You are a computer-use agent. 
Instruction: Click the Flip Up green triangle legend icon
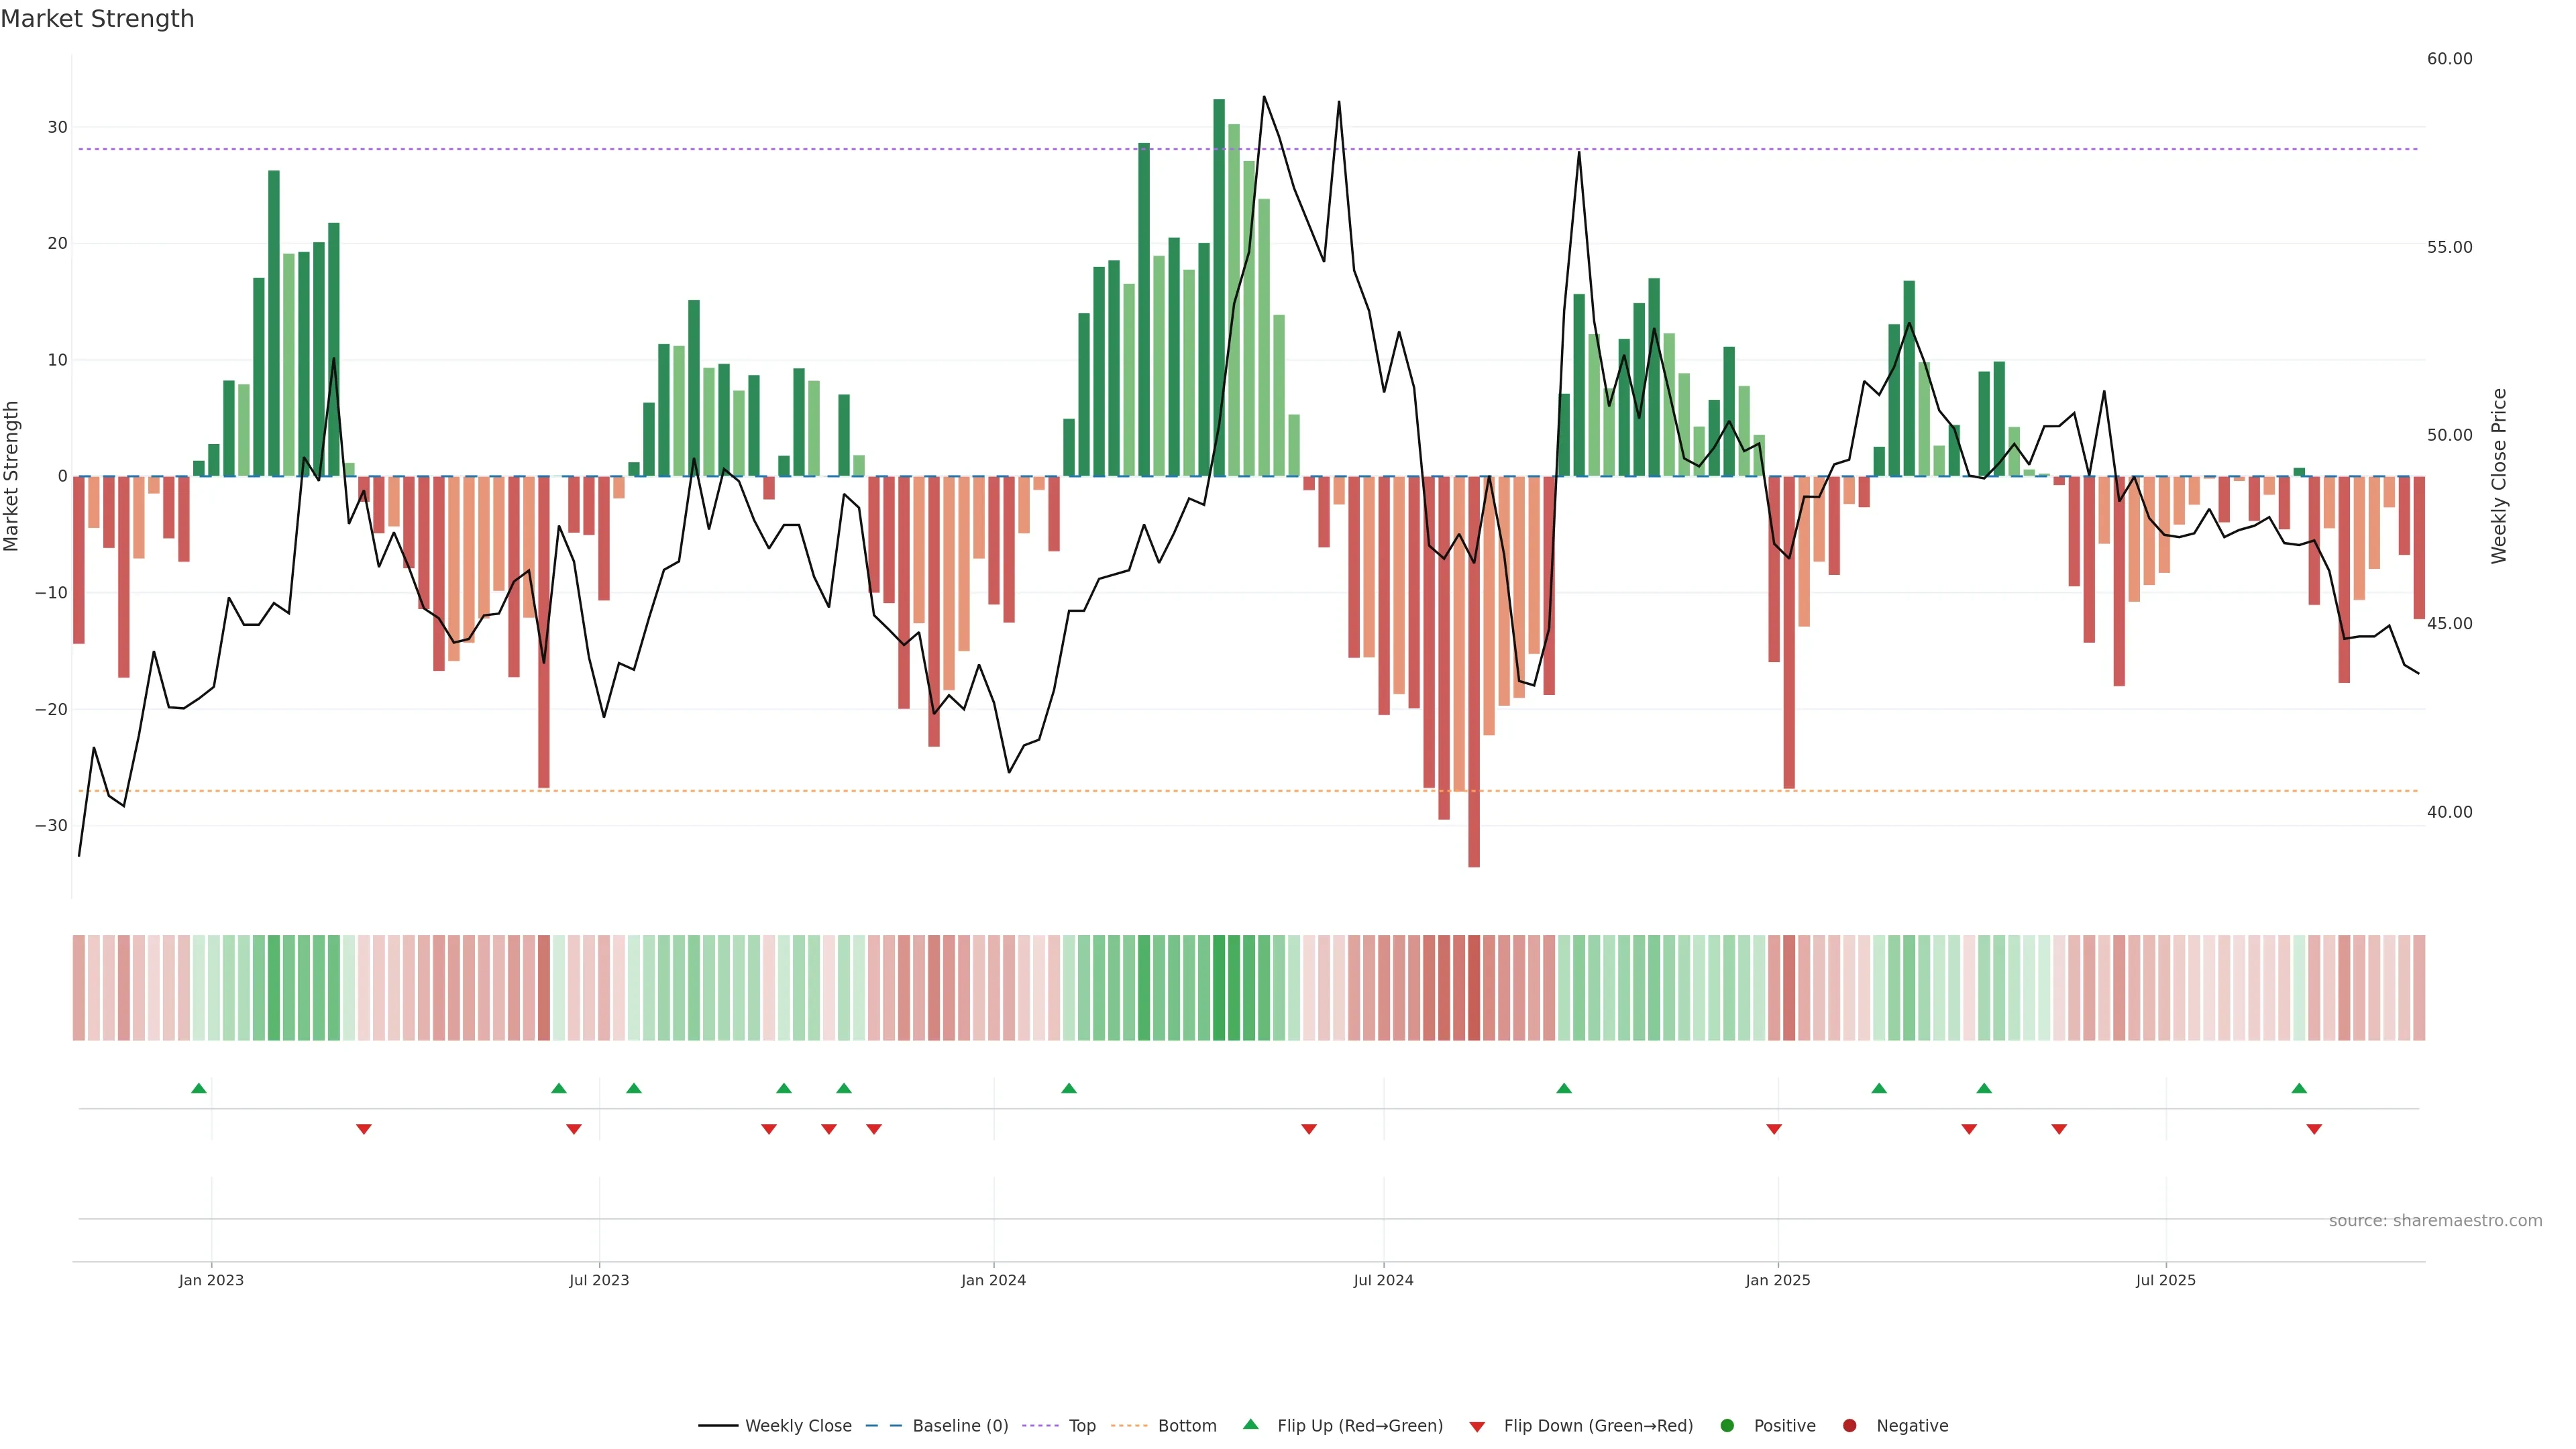1250,1424
